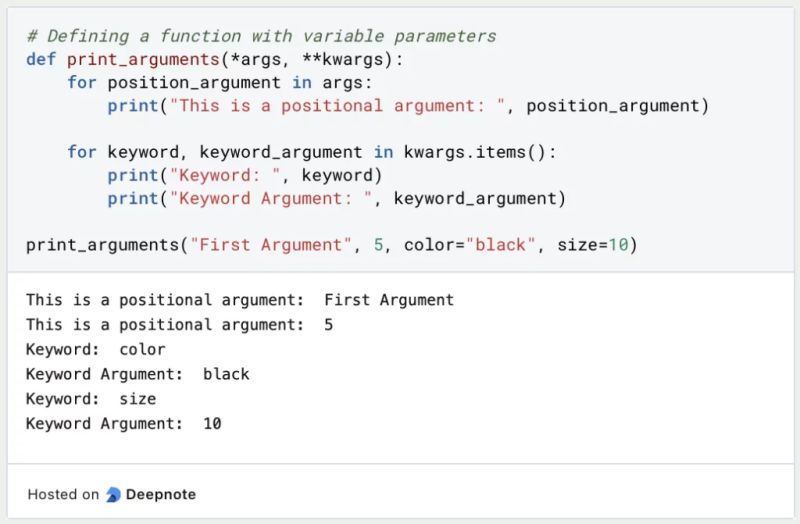Click the comment line about variable parameters
Screen dimensions: 800x524
pyautogui.click(x=261, y=36)
